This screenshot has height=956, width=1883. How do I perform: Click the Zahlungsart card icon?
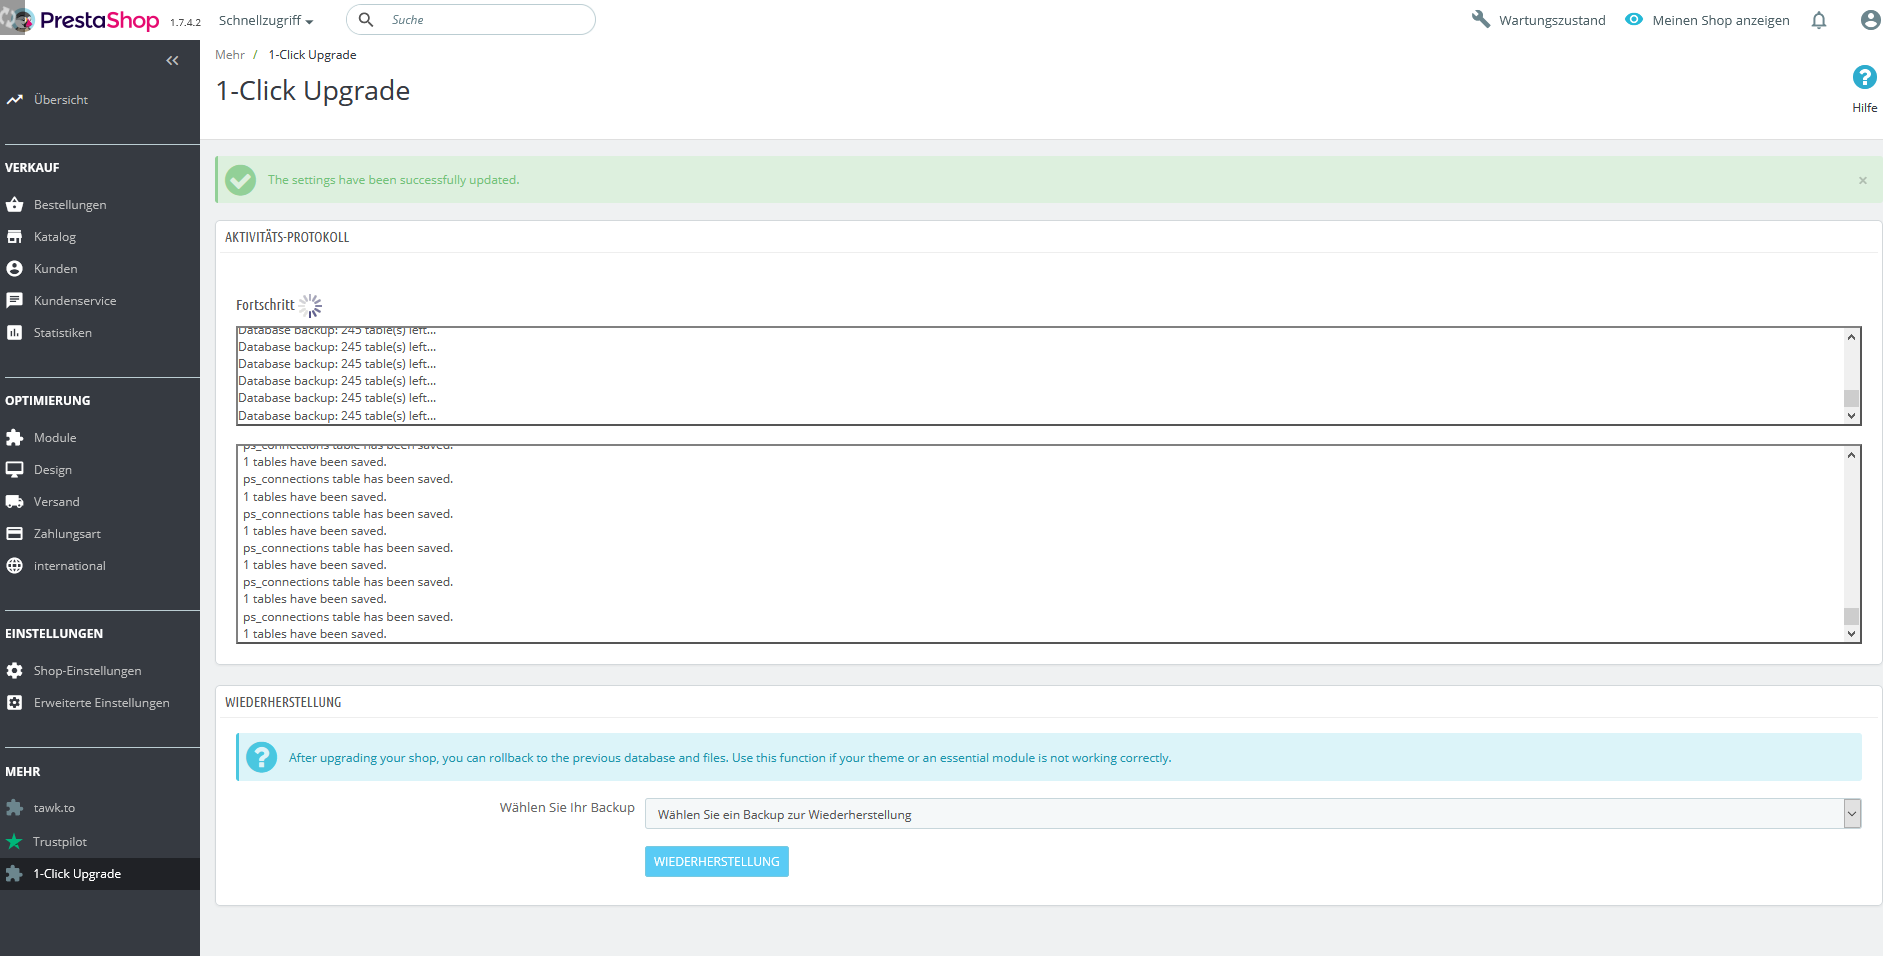tap(15, 534)
